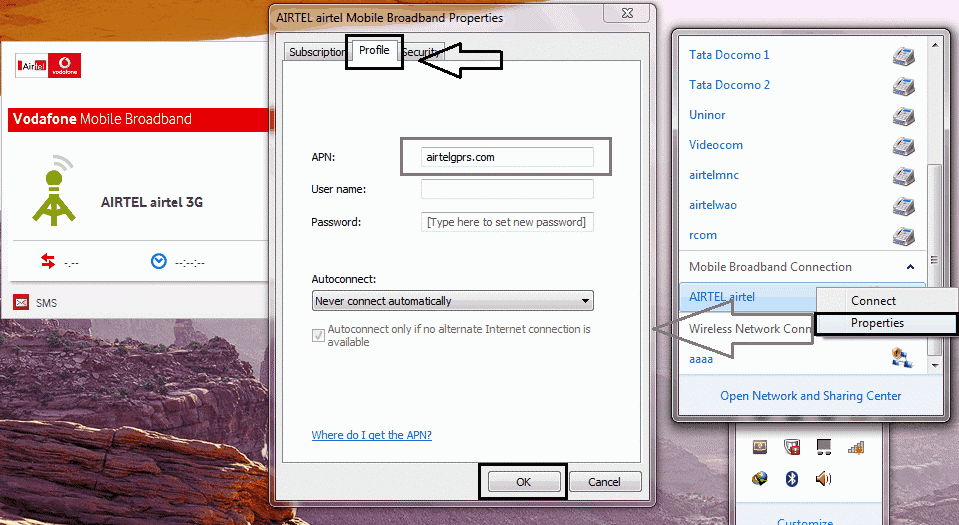Toggle Autoconnect only if no alternate connection checkbox
Image resolution: width=959 pixels, height=525 pixels.
click(x=318, y=335)
